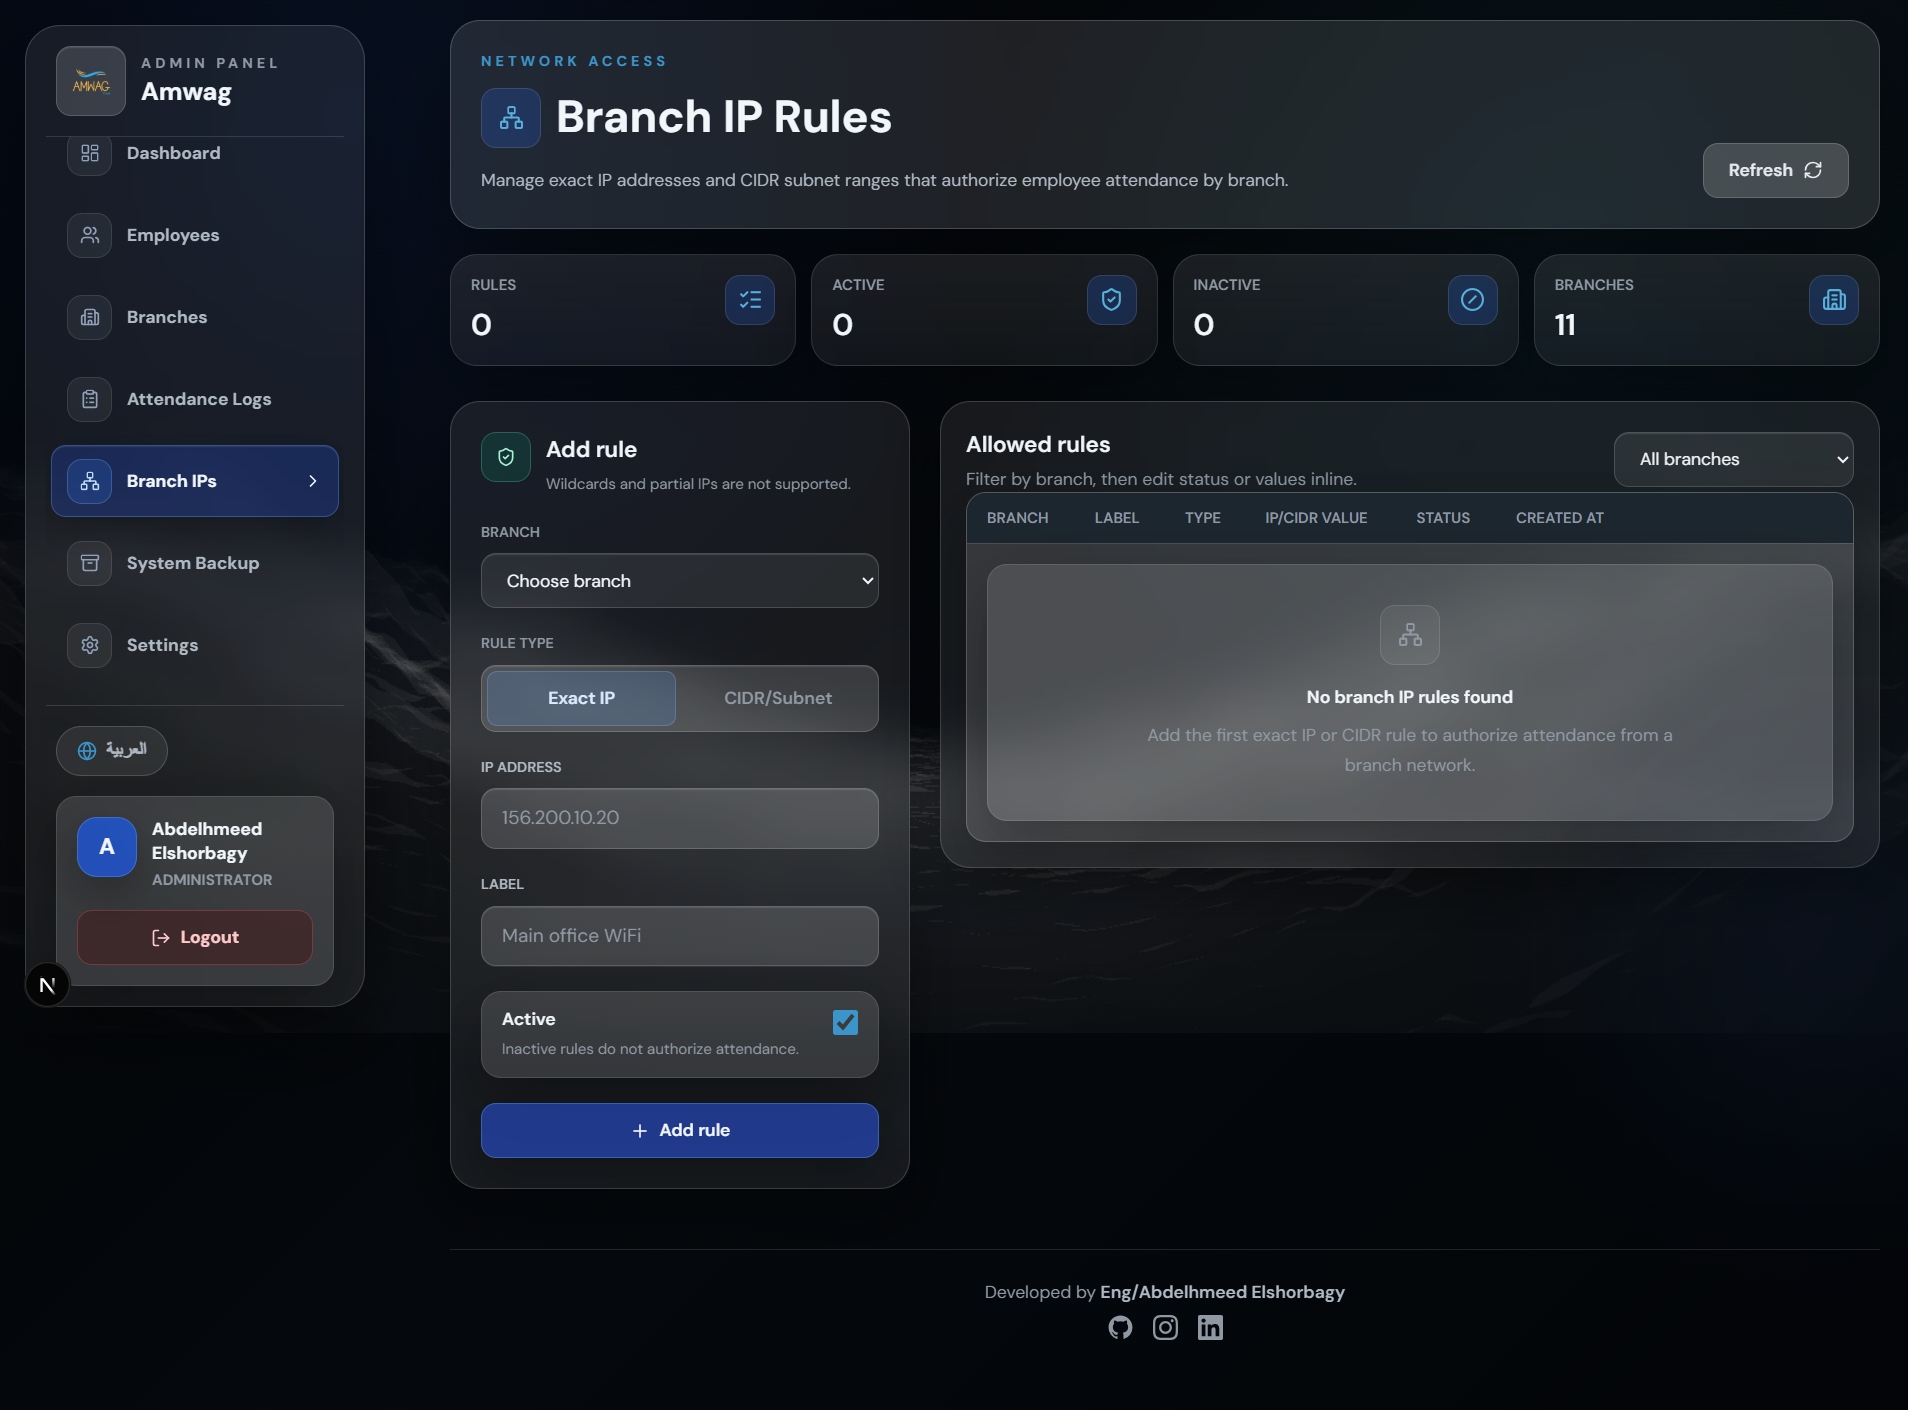Click the Amwag logo icon
Viewport: 1908px width, 1410px height.
coord(91,81)
